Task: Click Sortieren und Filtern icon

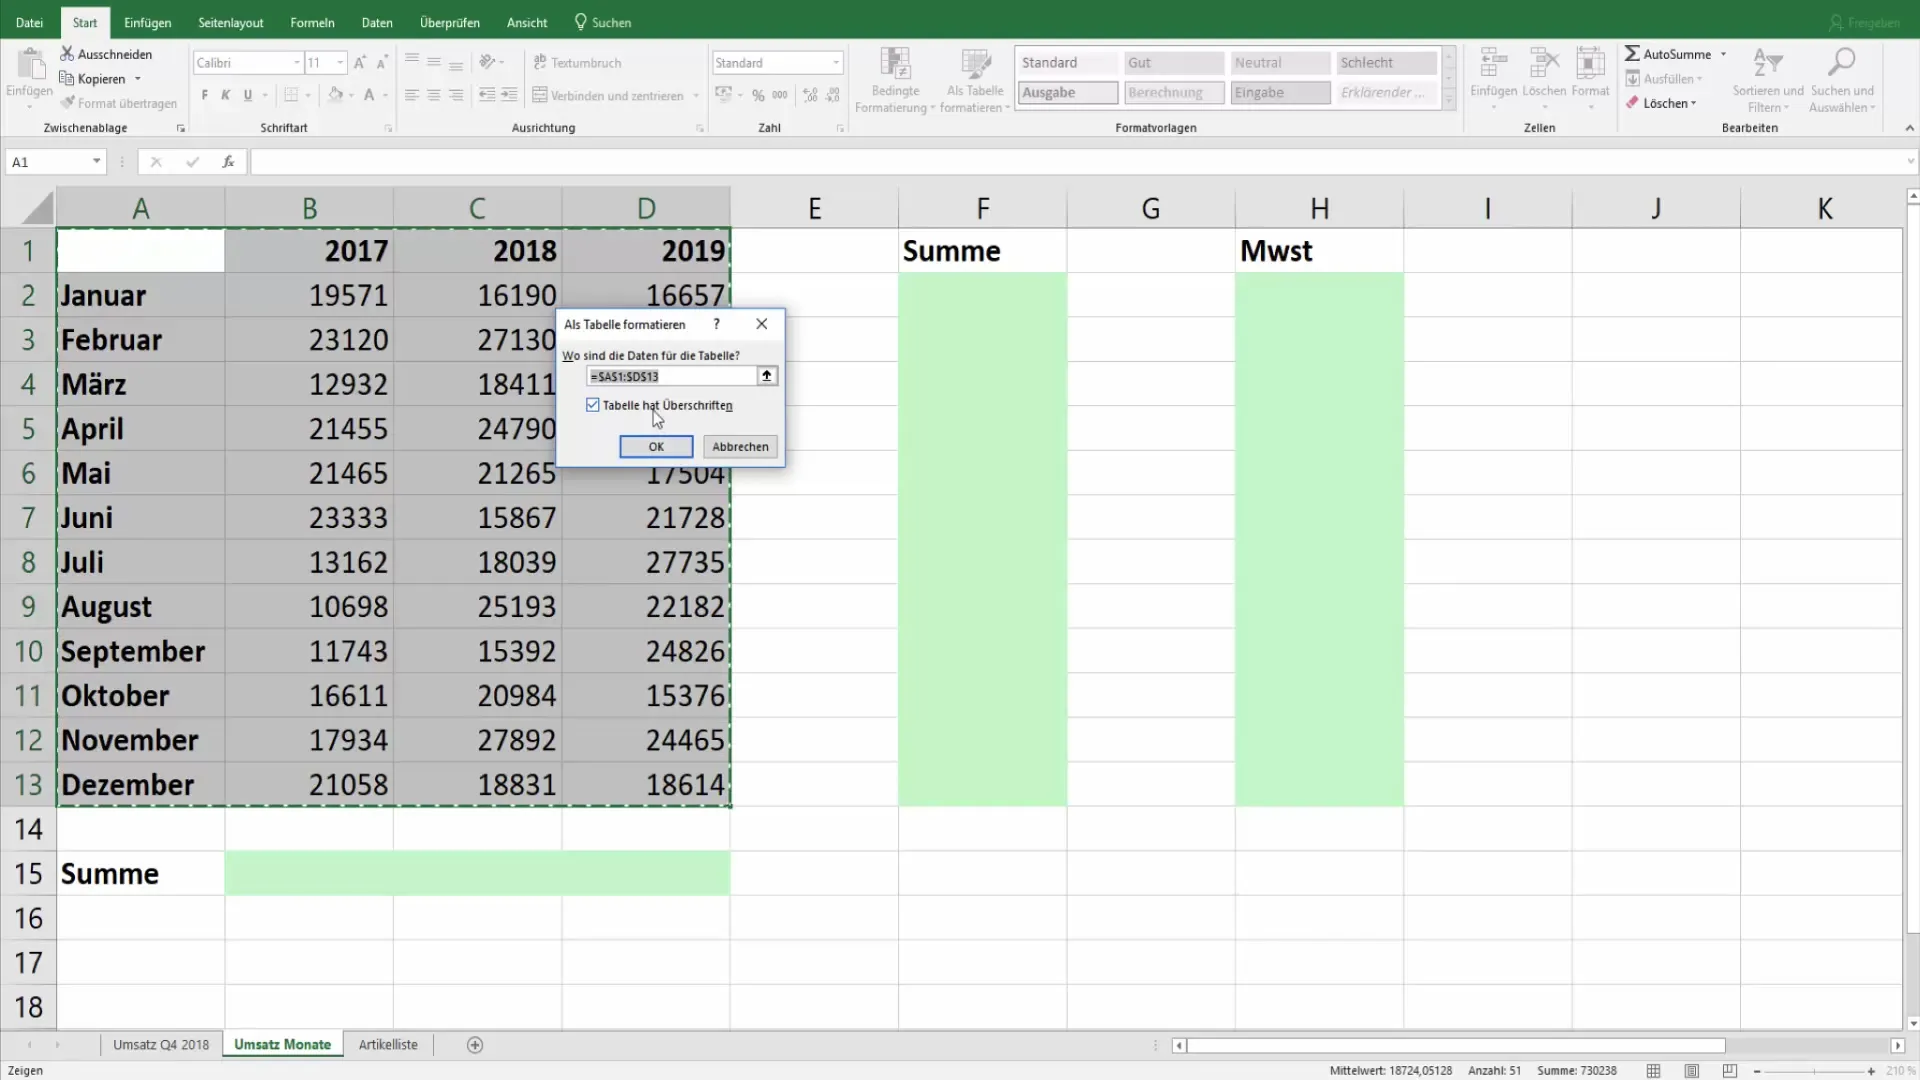Action: click(x=1767, y=64)
